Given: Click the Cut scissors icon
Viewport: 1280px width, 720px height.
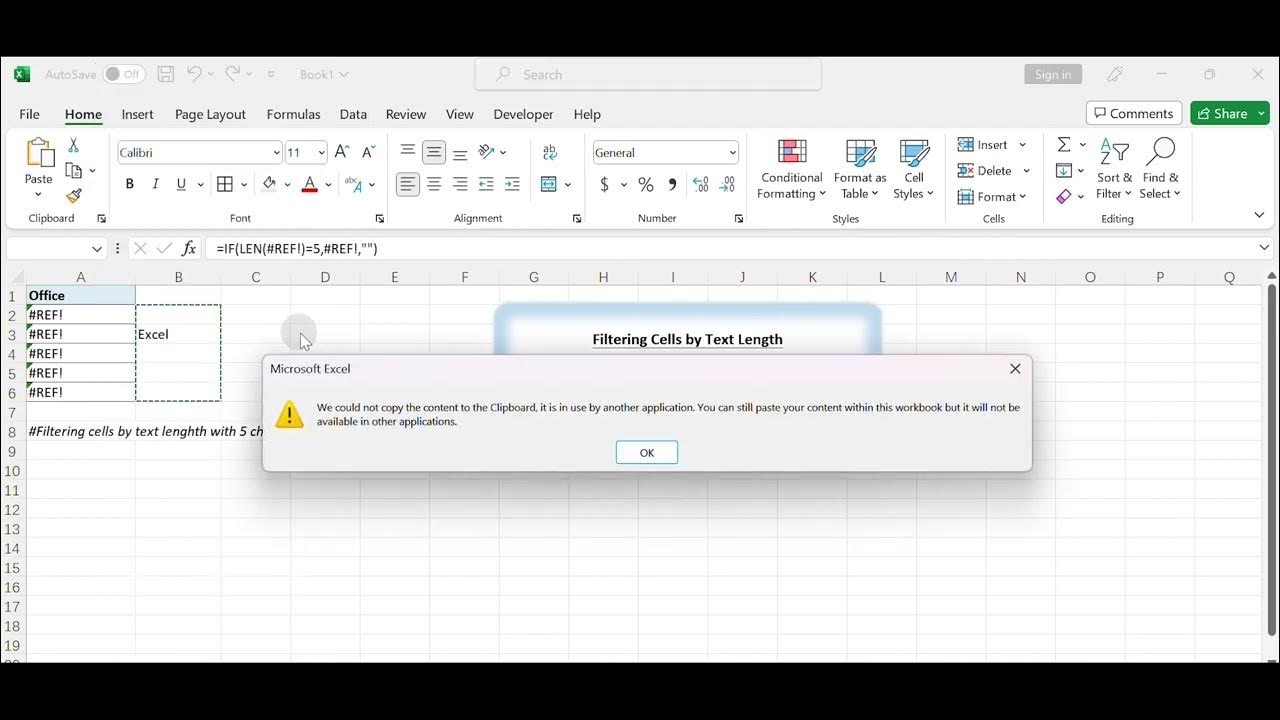Looking at the screenshot, I should click(73, 146).
